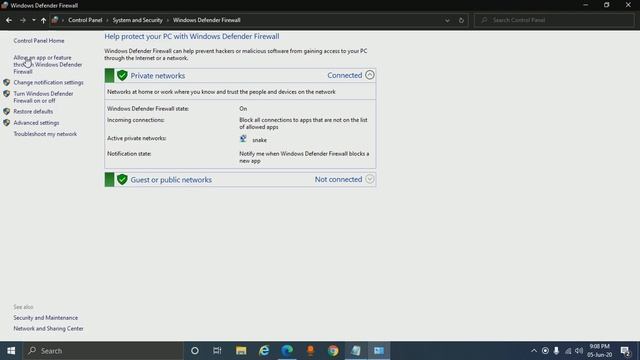Go up one level with Up arrow
The width and height of the screenshot is (640, 360).
[43, 20]
